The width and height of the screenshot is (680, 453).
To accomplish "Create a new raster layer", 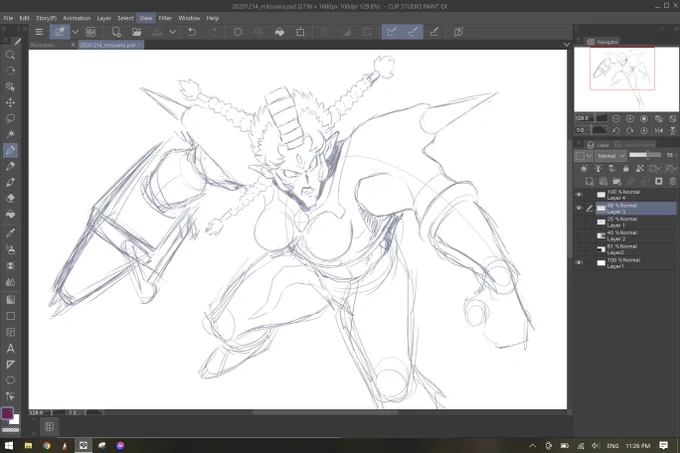I will coord(589,181).
